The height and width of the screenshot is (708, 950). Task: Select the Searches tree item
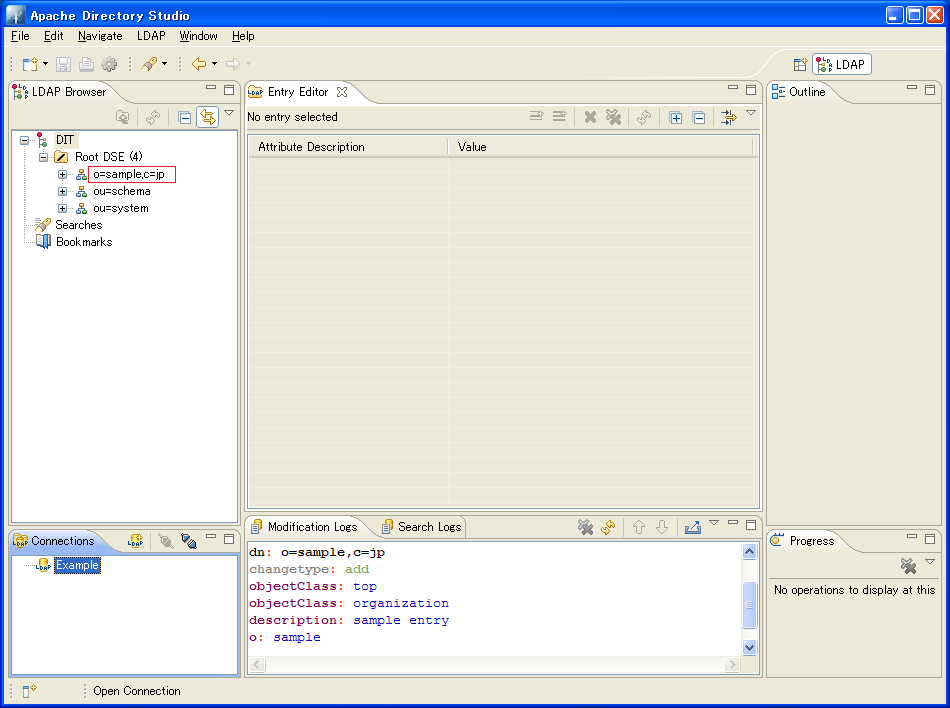[x=79, y=225]
